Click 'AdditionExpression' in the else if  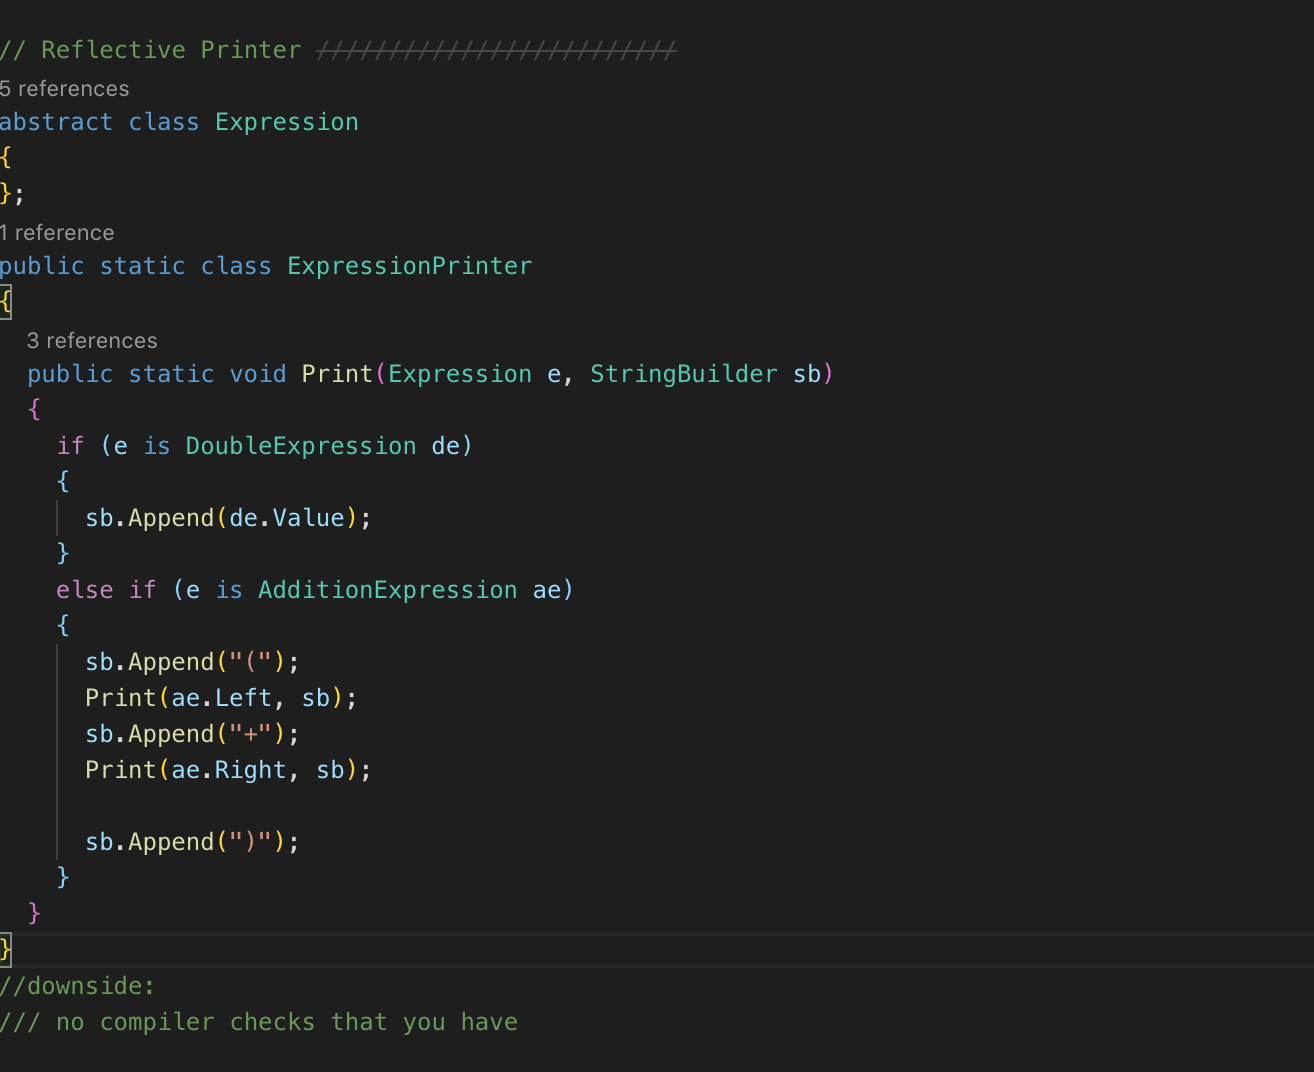click(388, 590)
